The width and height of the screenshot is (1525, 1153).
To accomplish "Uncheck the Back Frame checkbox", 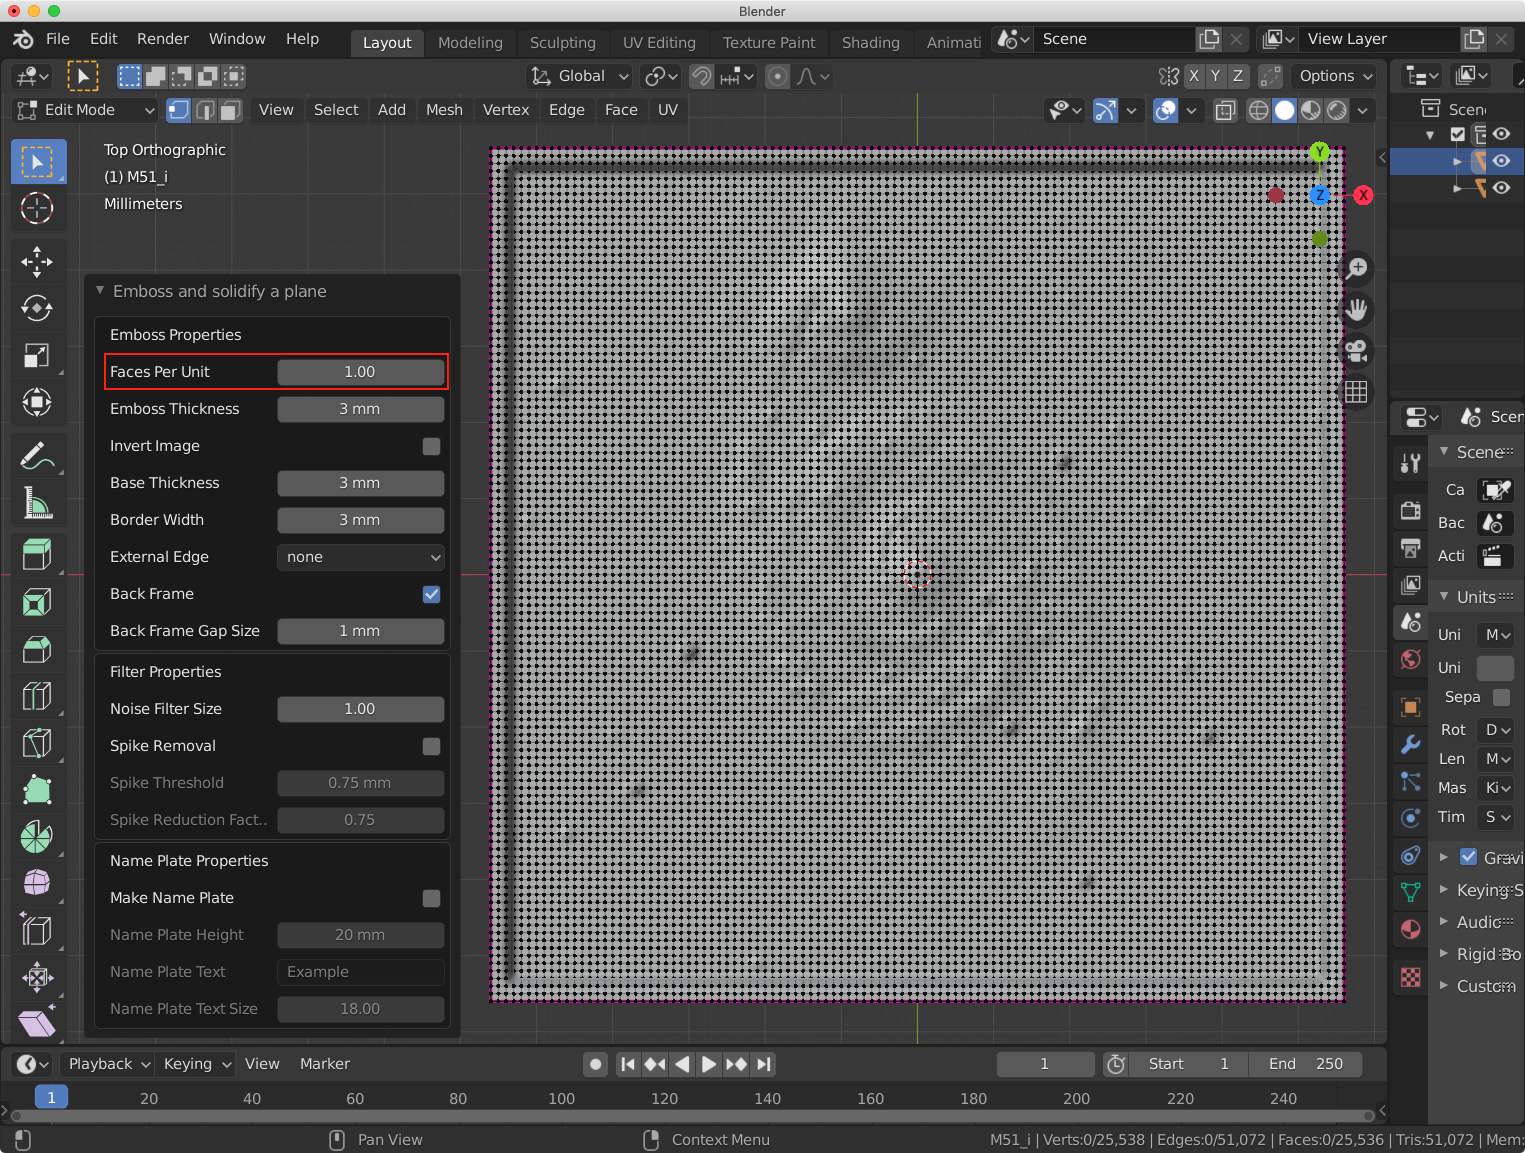I will pos(431,594).
